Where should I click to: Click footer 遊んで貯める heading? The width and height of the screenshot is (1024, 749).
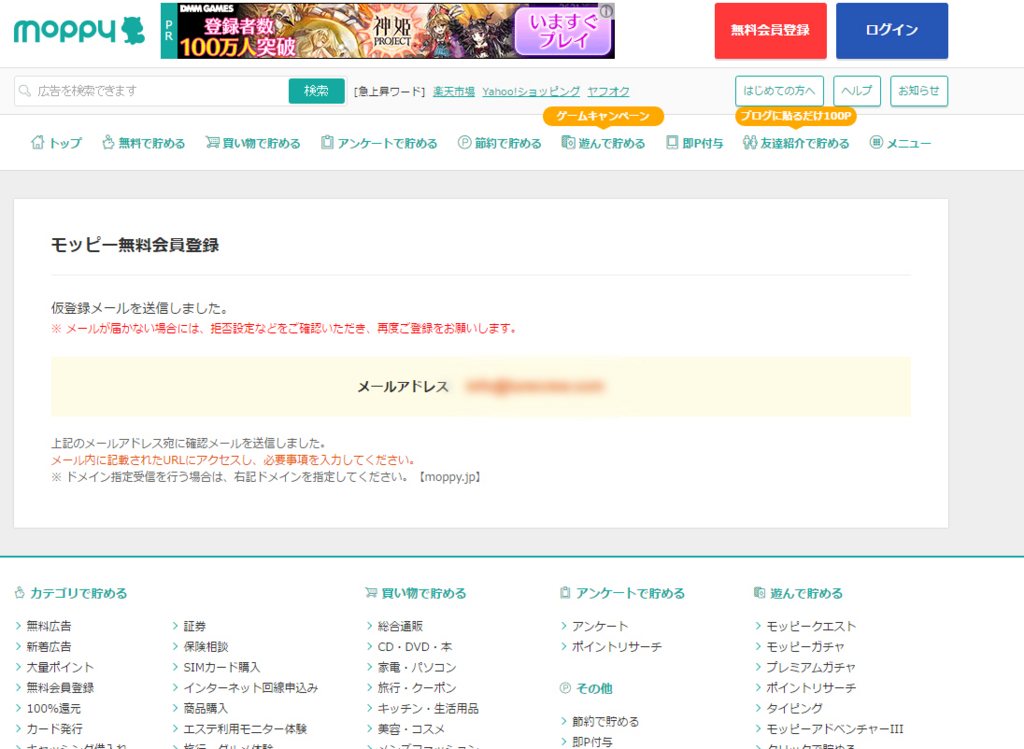[798, 593]
